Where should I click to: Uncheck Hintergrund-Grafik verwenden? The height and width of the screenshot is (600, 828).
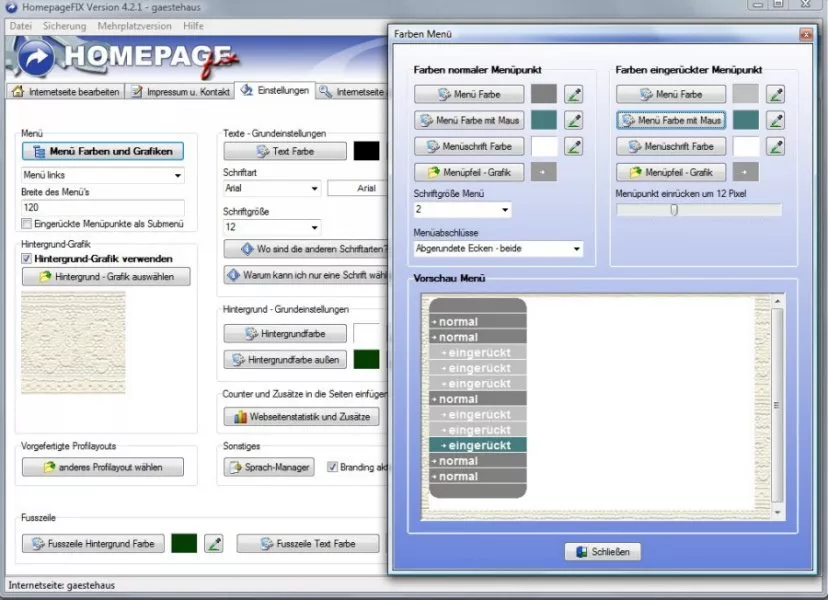27,258
